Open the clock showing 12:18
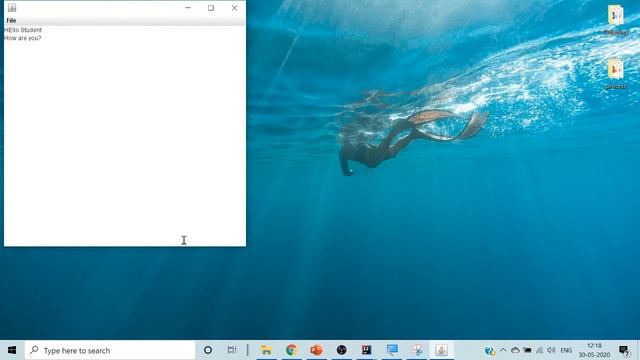 click(x=594, y=350)
